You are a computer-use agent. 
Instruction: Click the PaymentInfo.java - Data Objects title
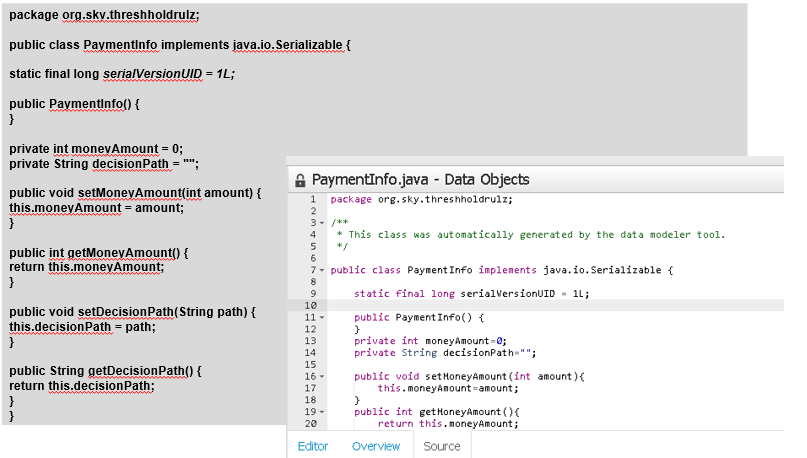(420, 180)
